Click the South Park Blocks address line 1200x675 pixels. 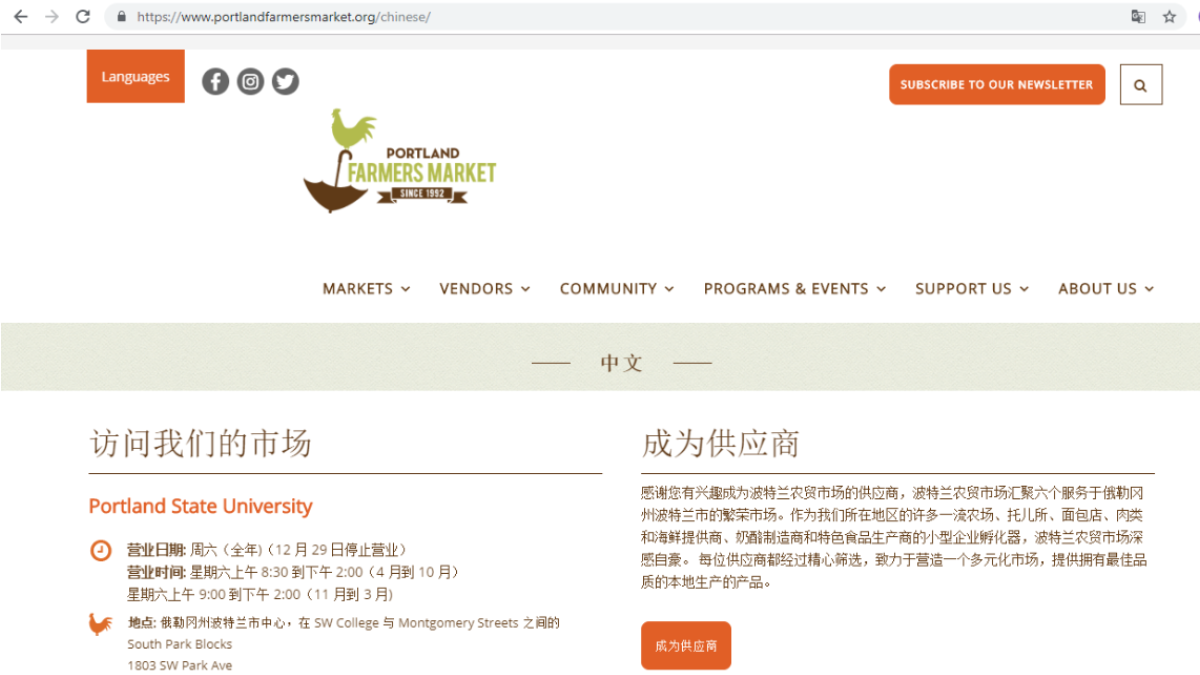pos(180,644)
